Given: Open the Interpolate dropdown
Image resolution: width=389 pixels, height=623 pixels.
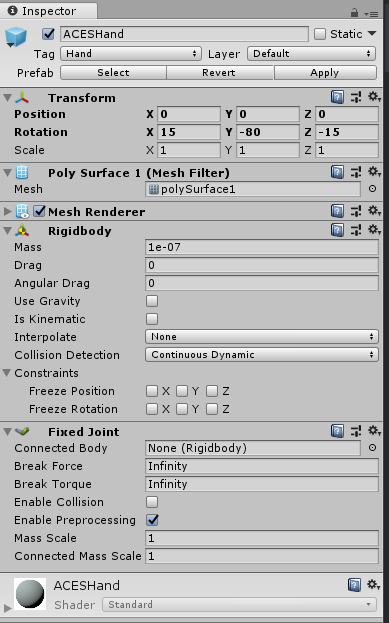Looking at the screenshot, I should (x=262, y=337).
